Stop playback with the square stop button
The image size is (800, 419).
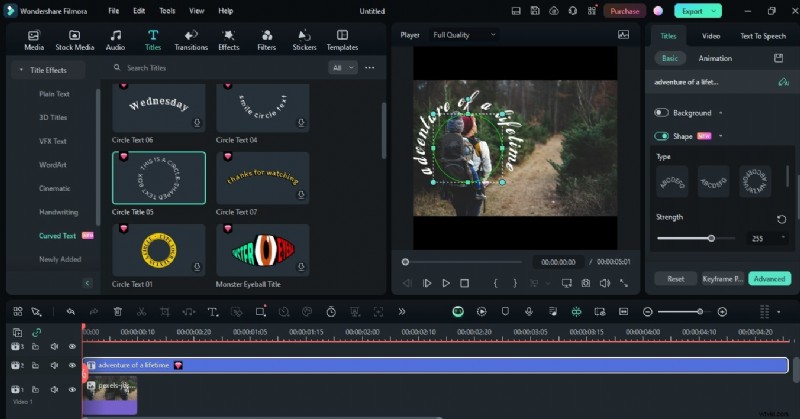click(464, 283)
